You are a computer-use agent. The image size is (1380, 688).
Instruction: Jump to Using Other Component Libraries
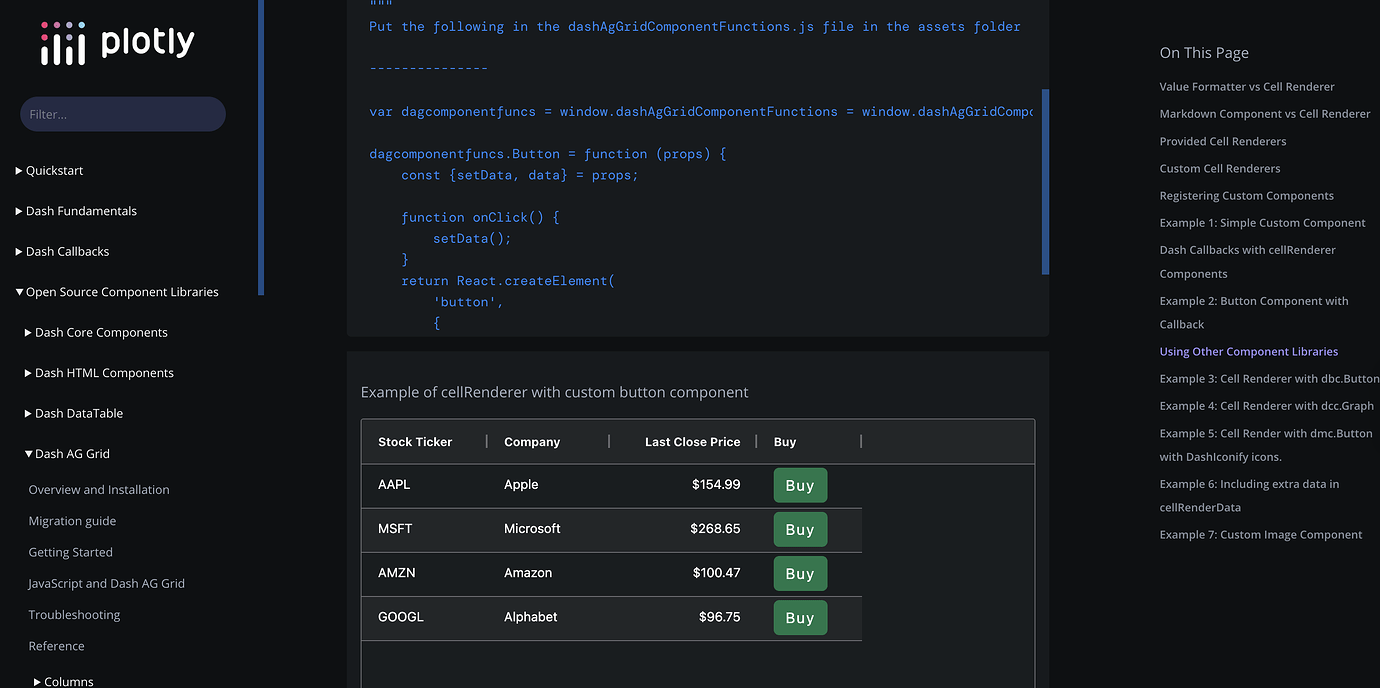click(x=1249, y=352)
